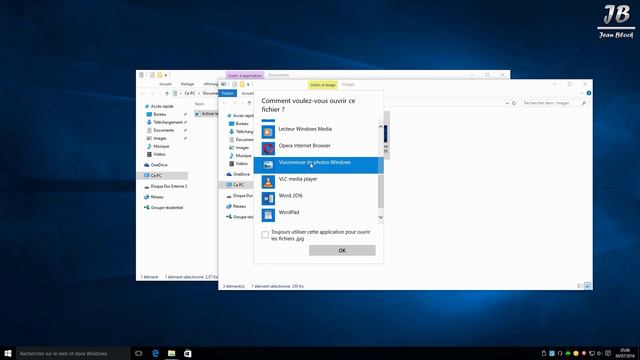Open quick access toolbar dropdown in Images window
The image size is (640, 360).
[x=248, y=84]
